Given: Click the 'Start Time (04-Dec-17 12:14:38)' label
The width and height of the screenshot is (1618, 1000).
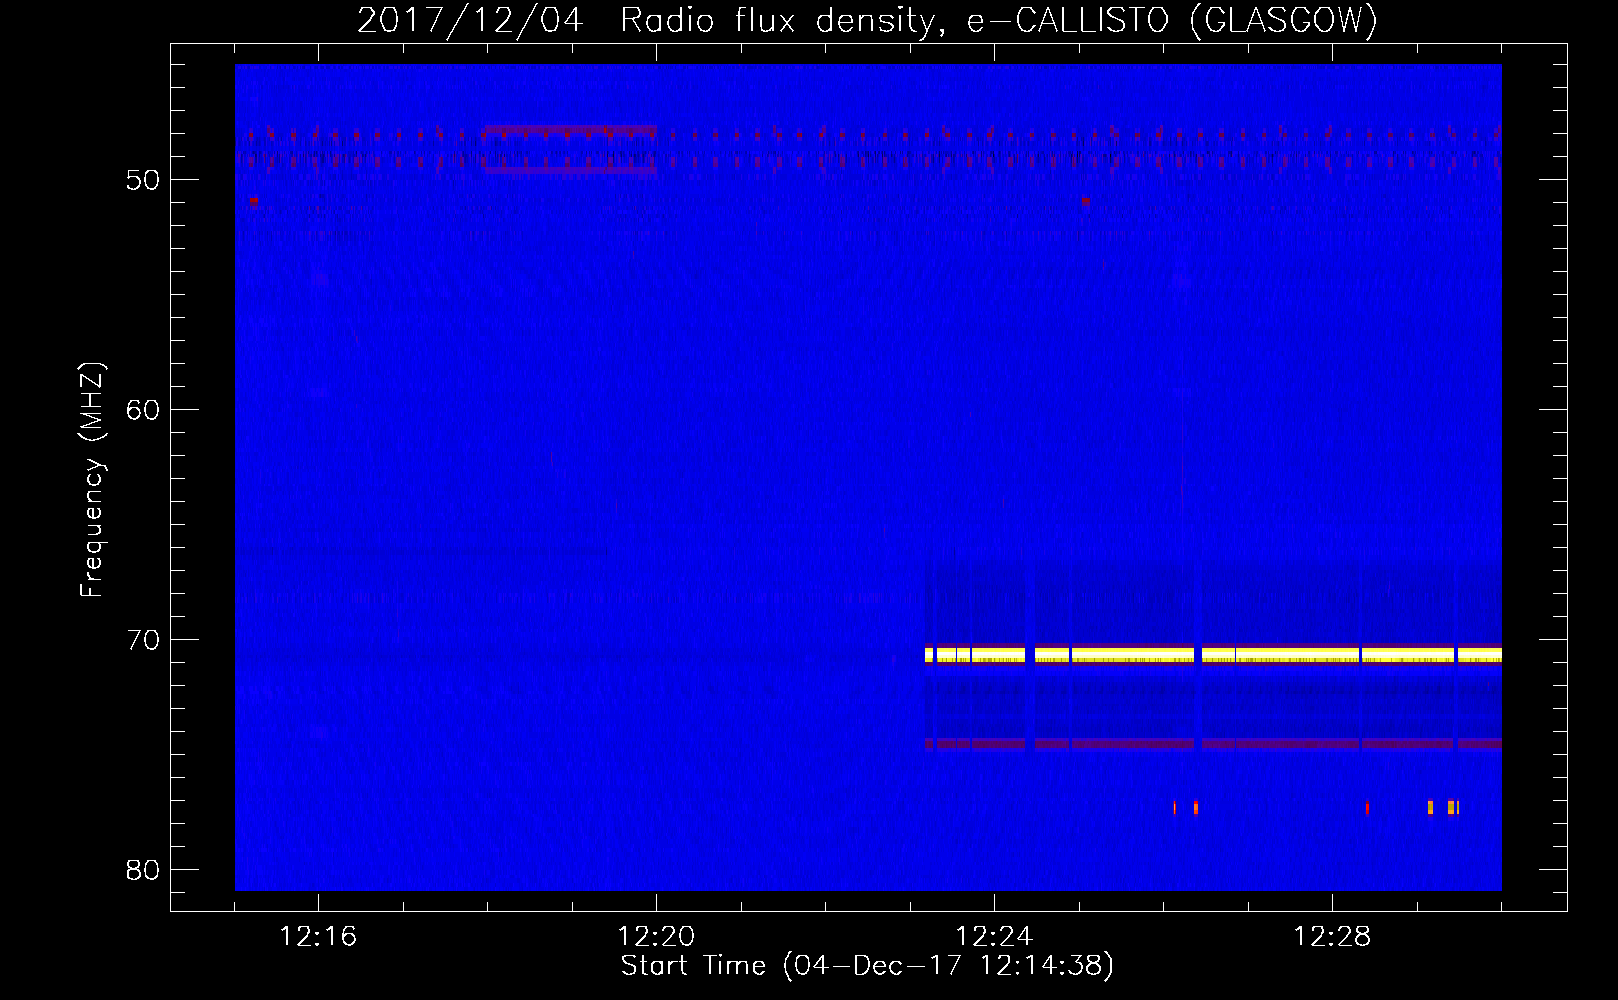Looking at the screenshot, I should [867, 966].
